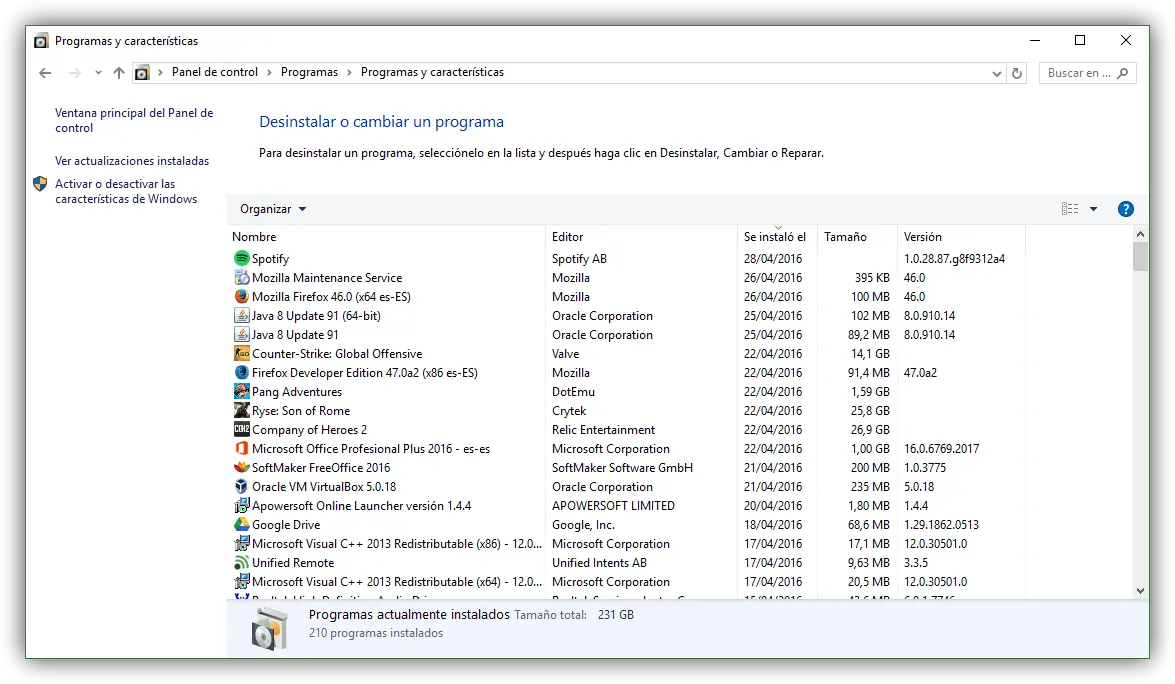
Task: Select the Microsoft Office Profesional Plus icon
Action: (x=240, y=448)
